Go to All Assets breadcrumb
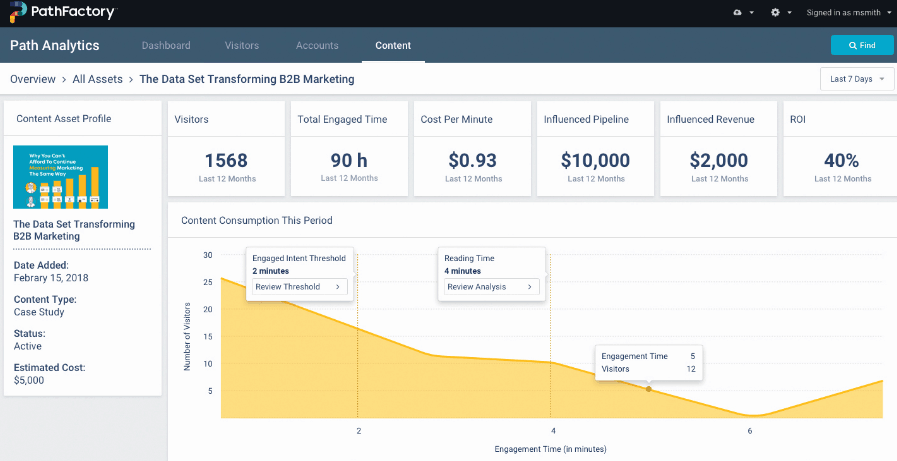This screenshot has width=897, height=461. coord(97,79)
